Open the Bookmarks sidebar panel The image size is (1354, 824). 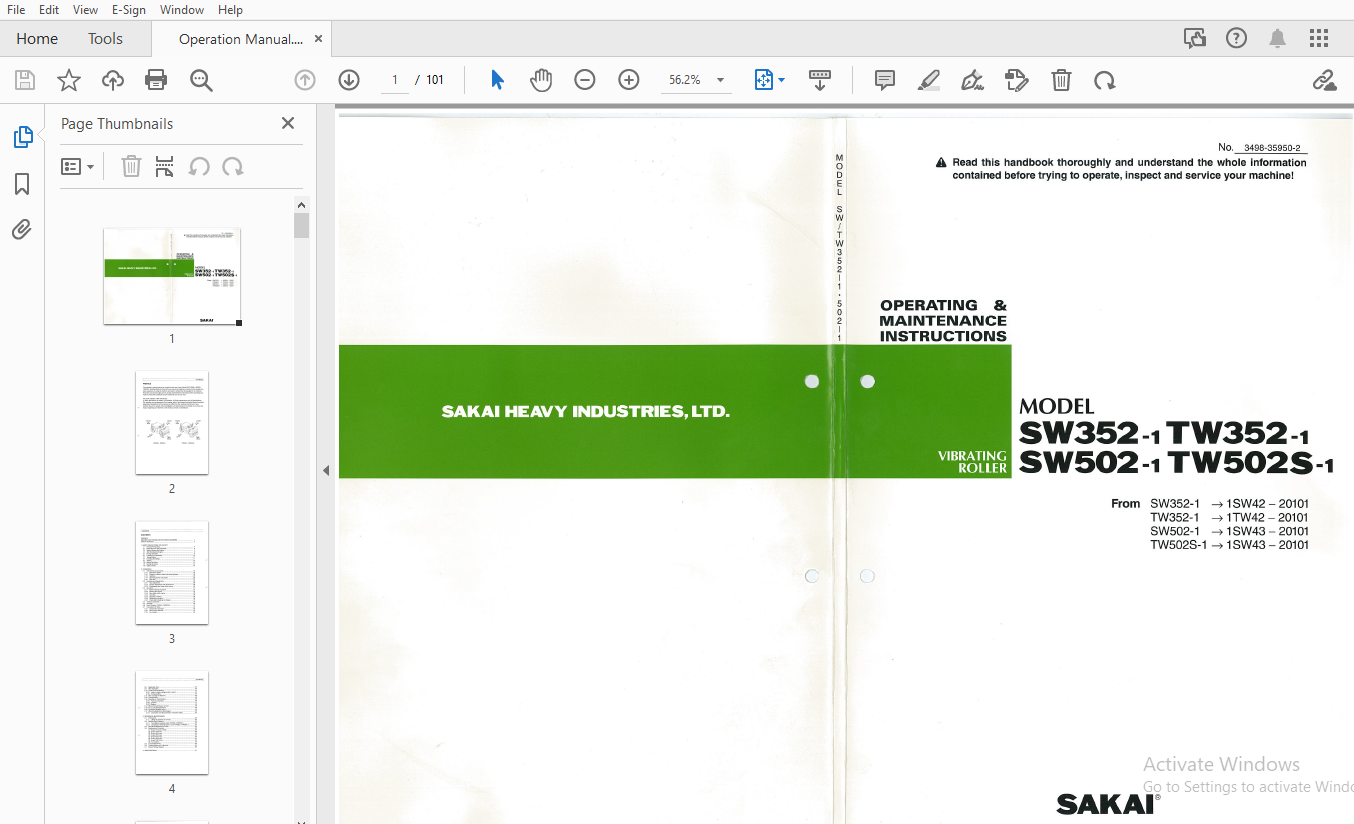point(22,184)
